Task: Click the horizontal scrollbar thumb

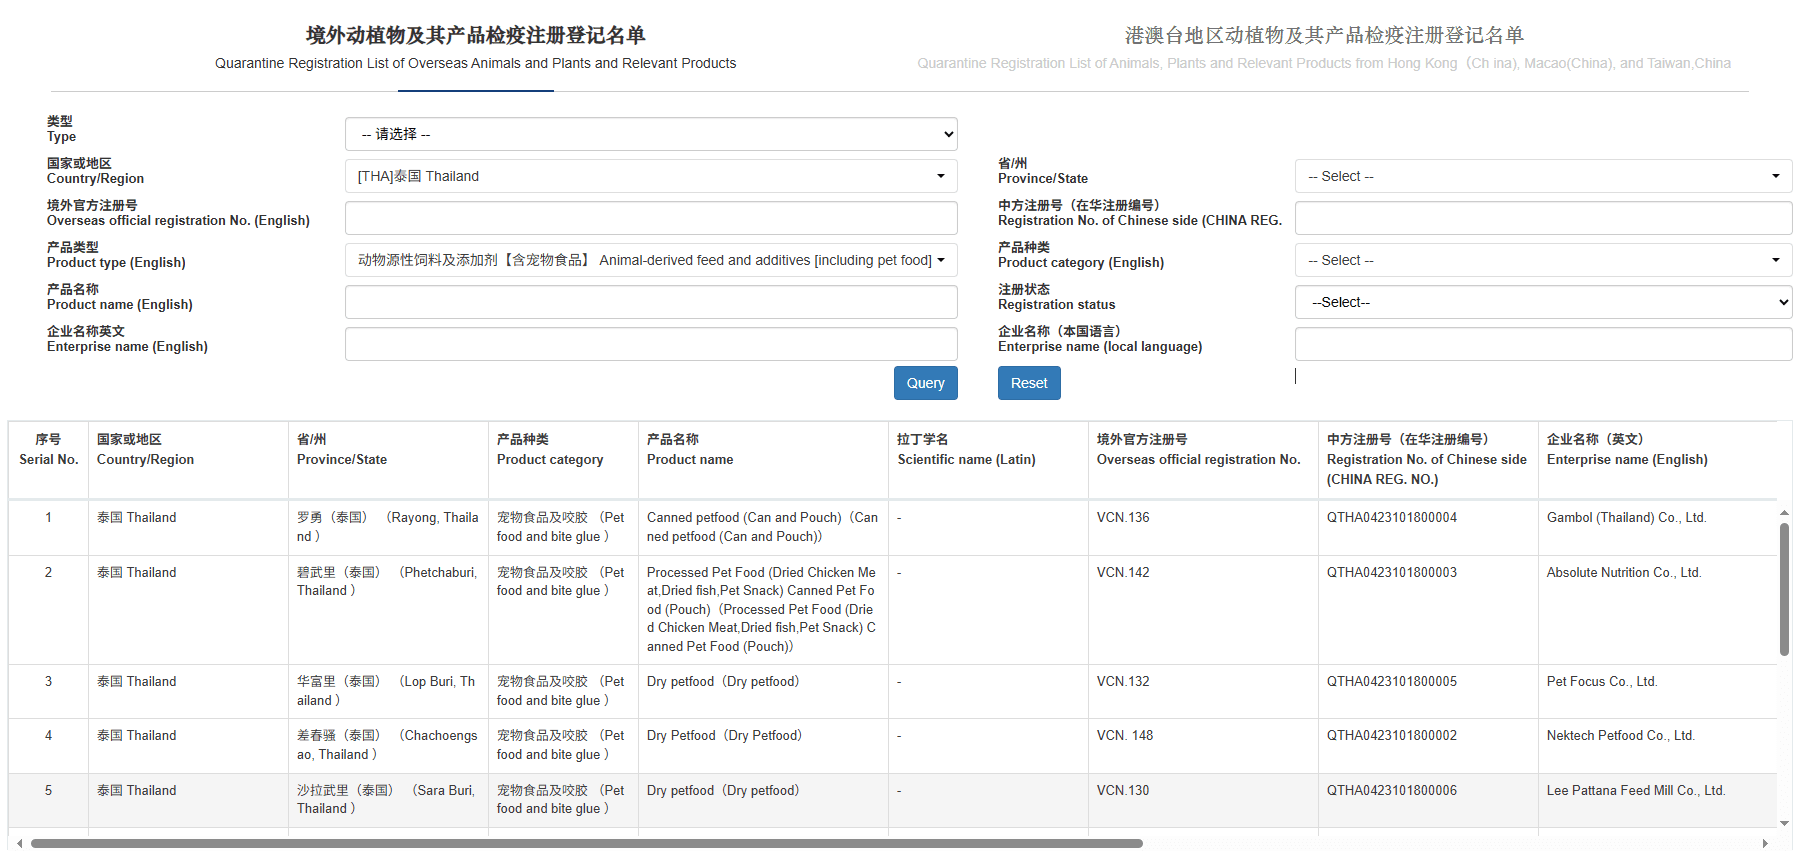Action: click(586, 843)
